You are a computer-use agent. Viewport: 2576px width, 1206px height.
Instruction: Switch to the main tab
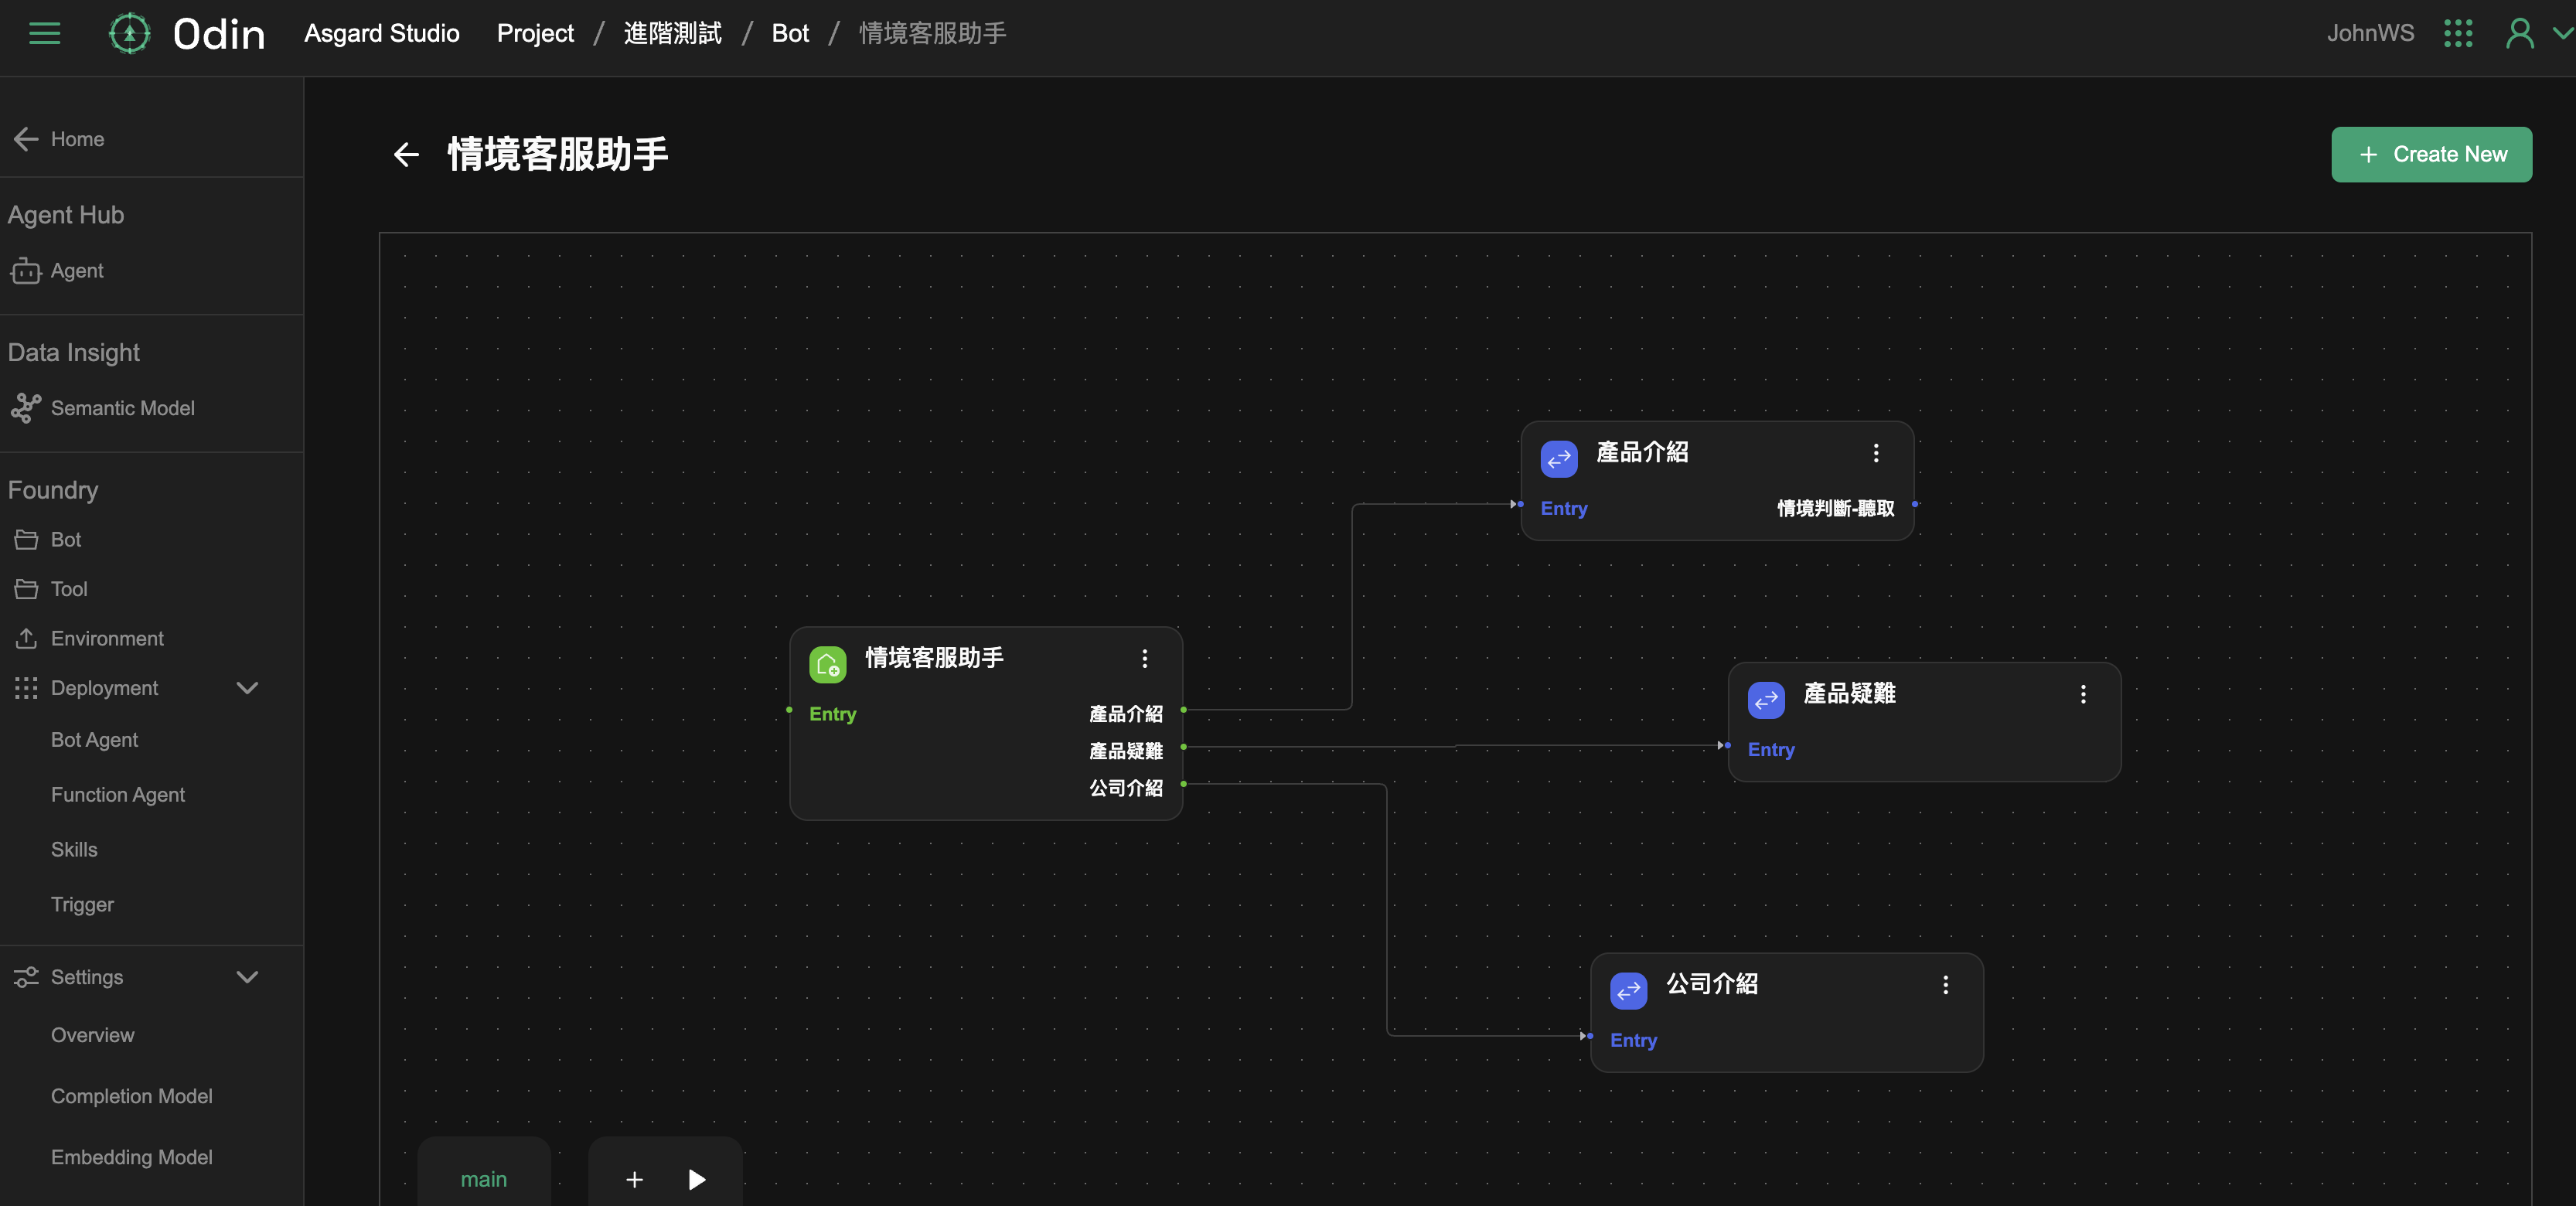click(x=483, y=1179)
